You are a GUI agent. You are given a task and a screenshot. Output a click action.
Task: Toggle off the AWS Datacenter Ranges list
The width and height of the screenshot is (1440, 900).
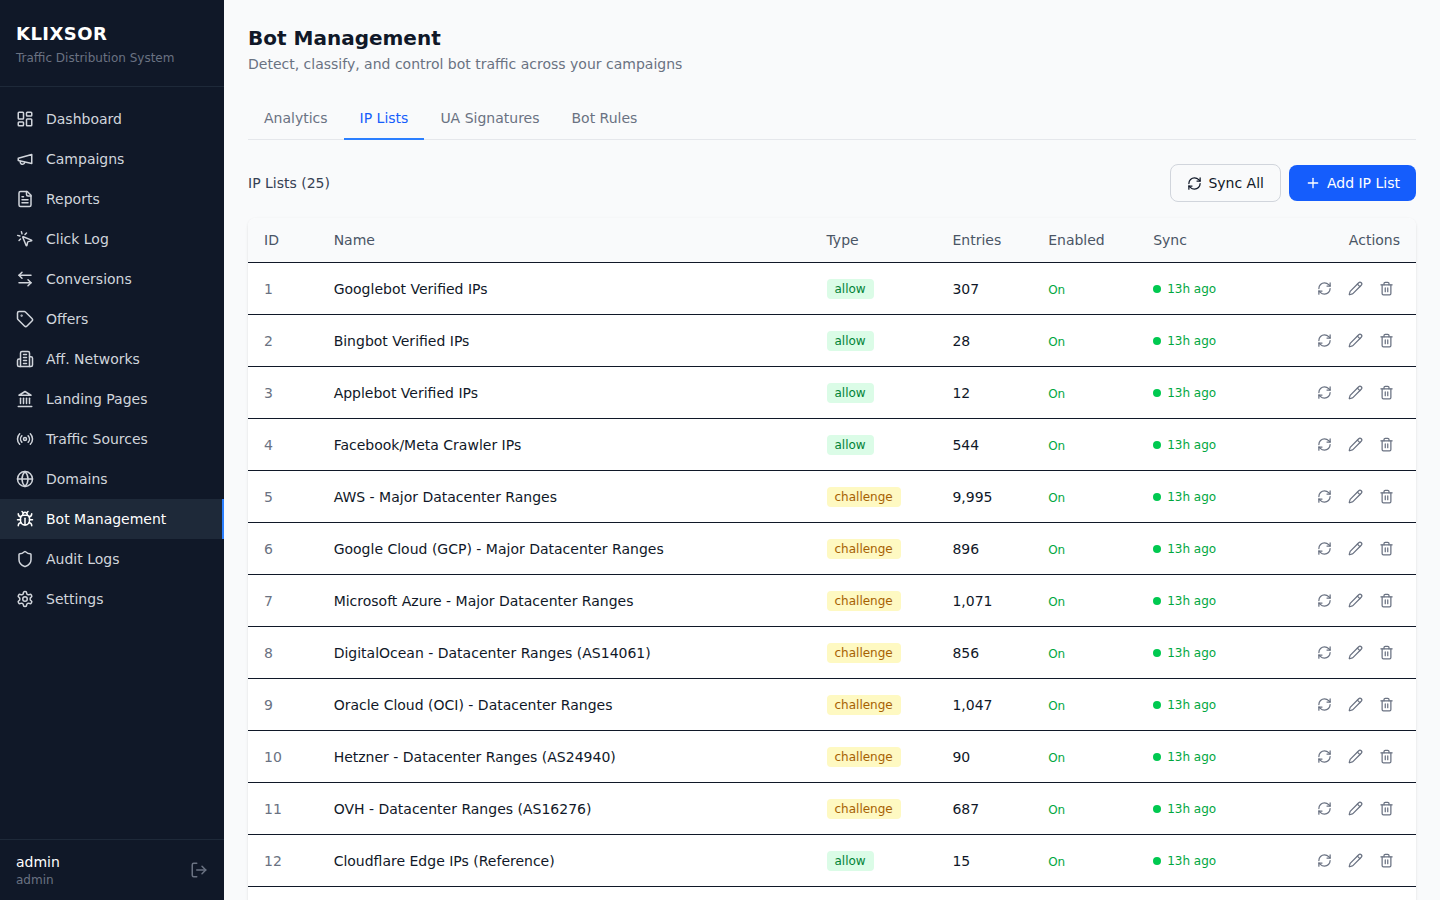(x=1056, y=497)
